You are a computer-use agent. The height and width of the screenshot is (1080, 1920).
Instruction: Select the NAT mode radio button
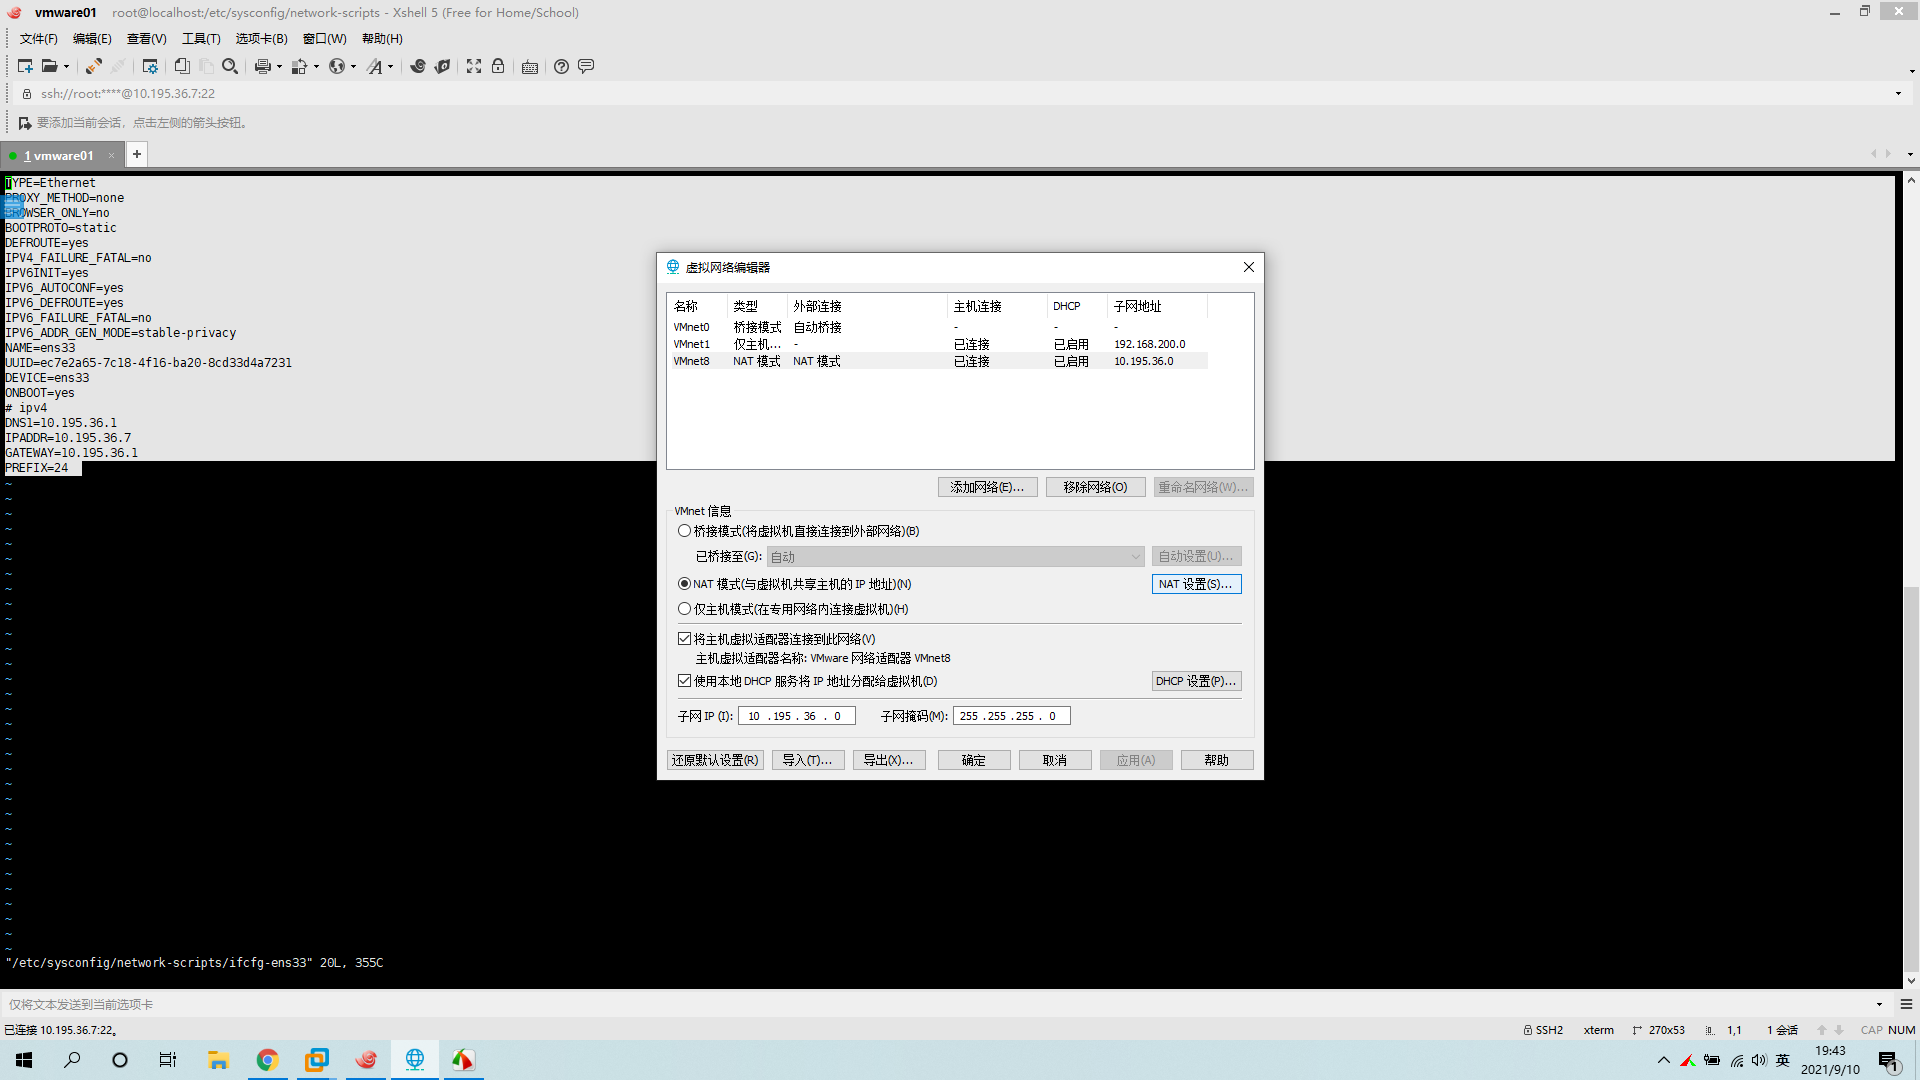[684, 584]
